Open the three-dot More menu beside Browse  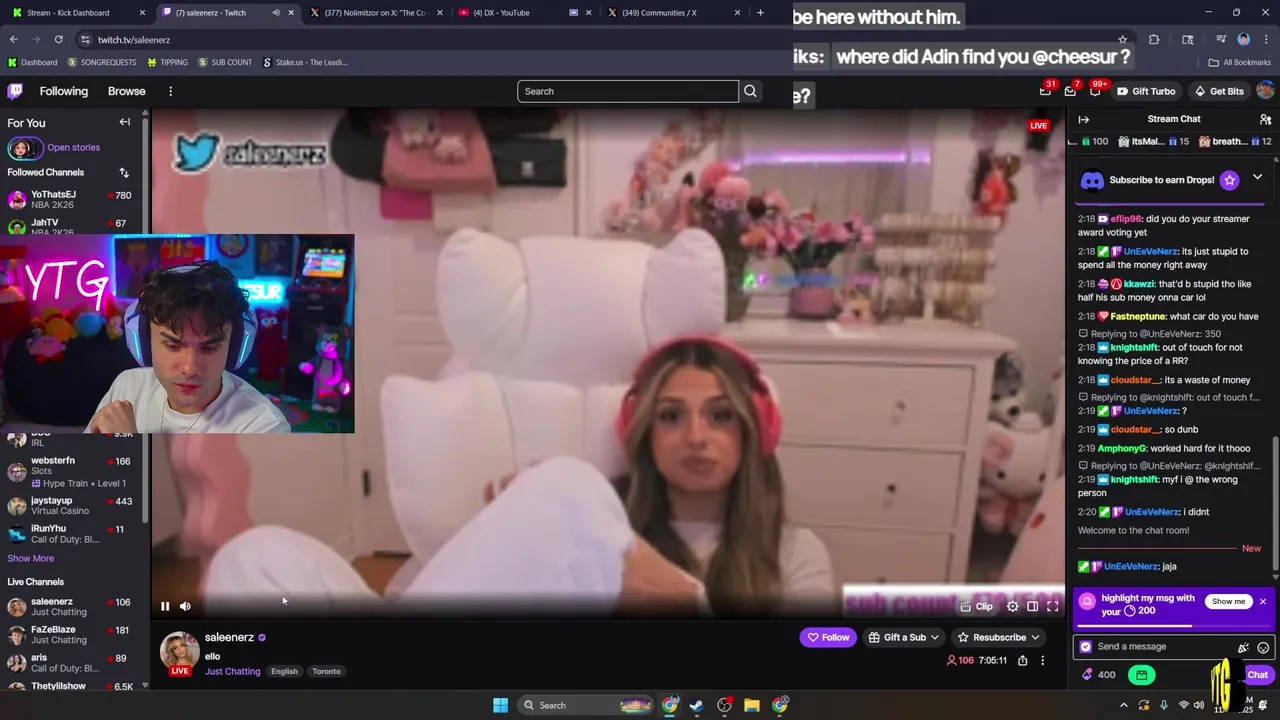(170, 91)
